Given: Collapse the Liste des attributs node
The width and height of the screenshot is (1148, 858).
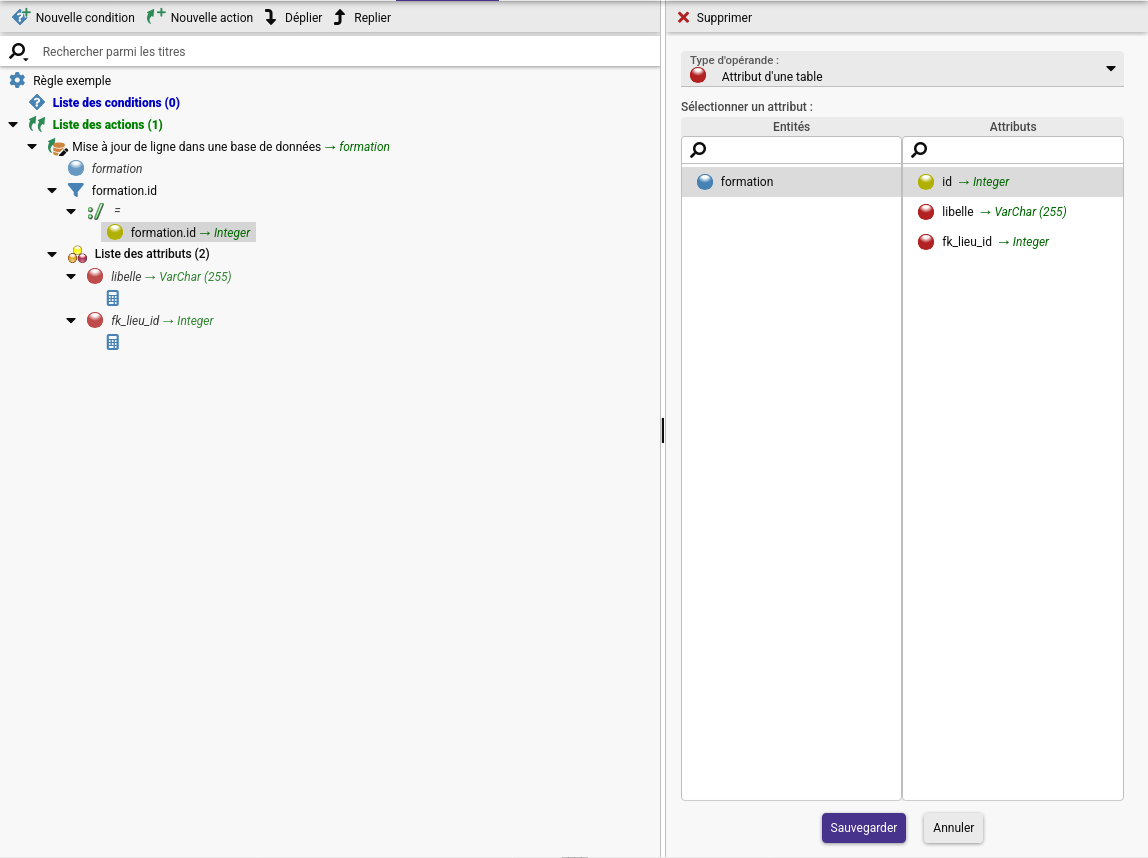Looking at the screenshot, I should coord(52,254).
